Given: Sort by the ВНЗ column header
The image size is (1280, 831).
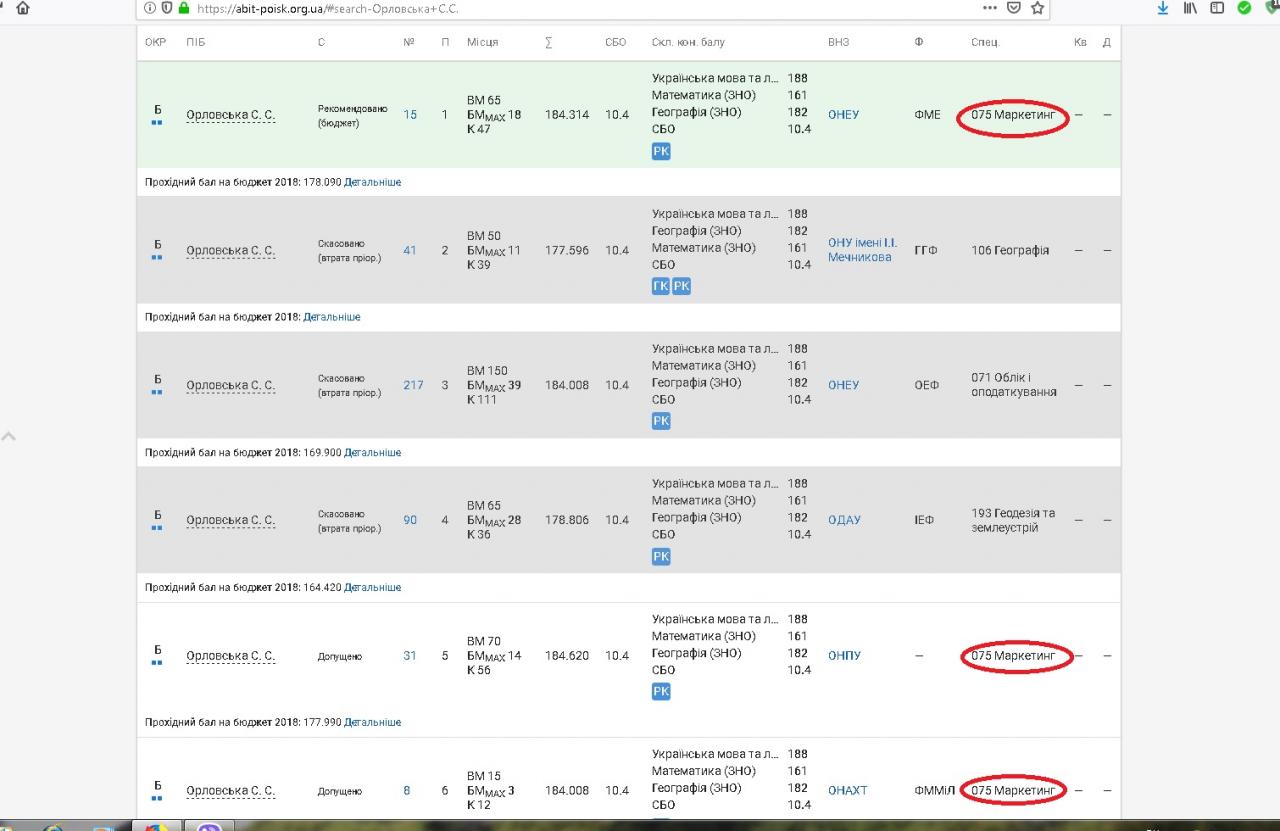Looking at the screenshot, I should 838,42.
